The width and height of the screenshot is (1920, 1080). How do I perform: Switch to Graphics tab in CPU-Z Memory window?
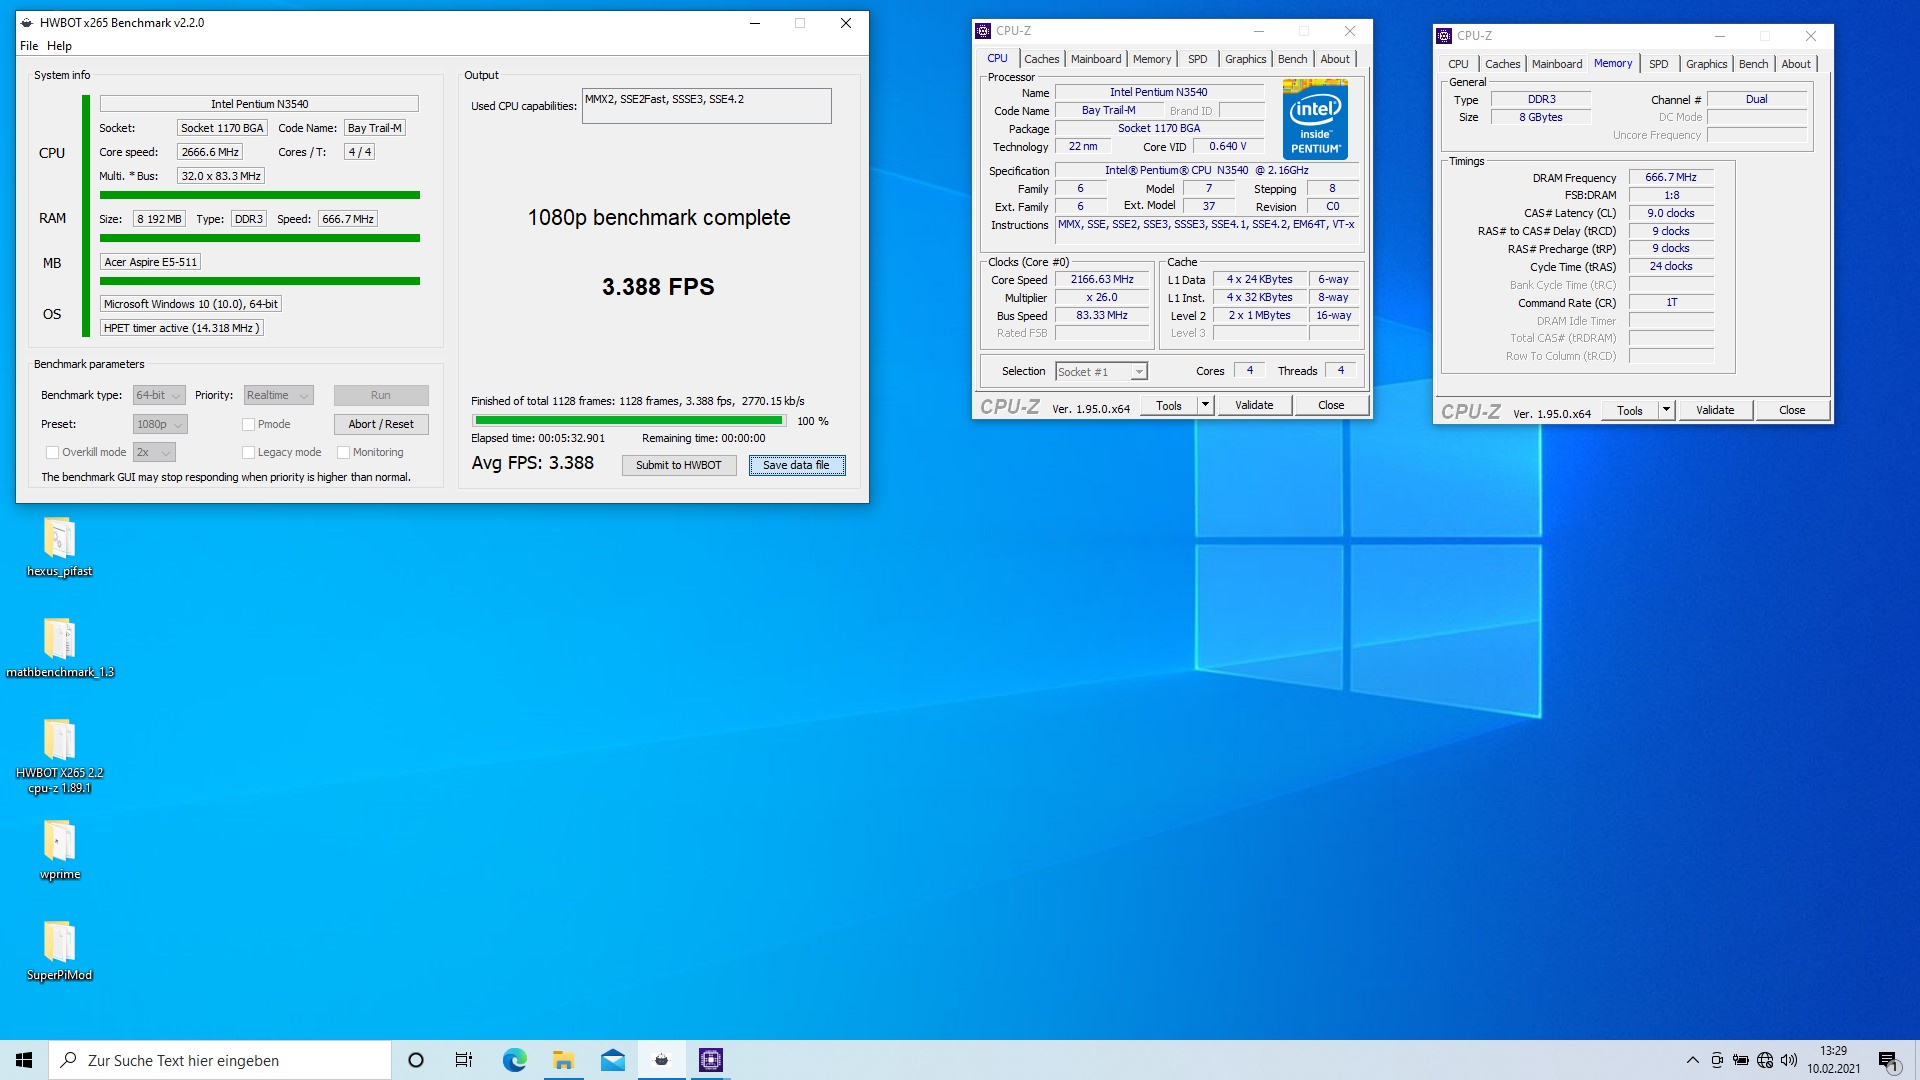[1706, 64]
